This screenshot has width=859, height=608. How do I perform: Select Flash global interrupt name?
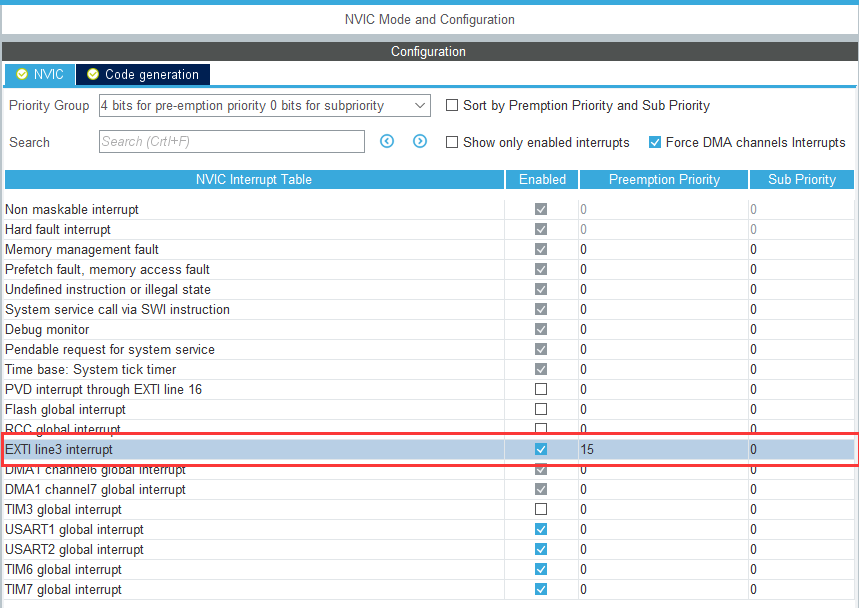tap(65, 410)
